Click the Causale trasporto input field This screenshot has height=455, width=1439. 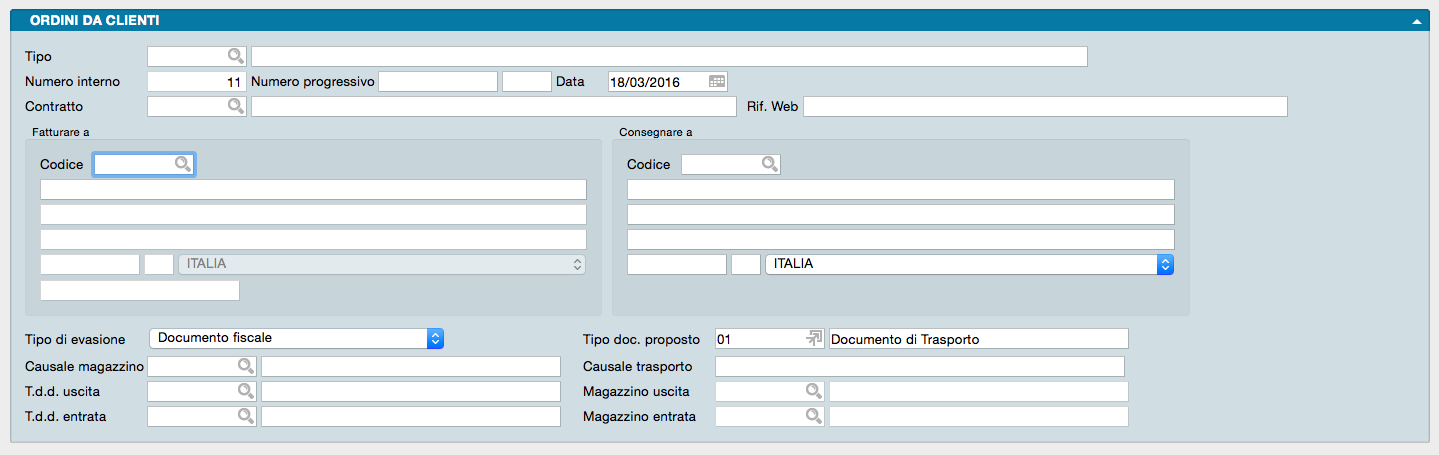click(x=919, y=366)
